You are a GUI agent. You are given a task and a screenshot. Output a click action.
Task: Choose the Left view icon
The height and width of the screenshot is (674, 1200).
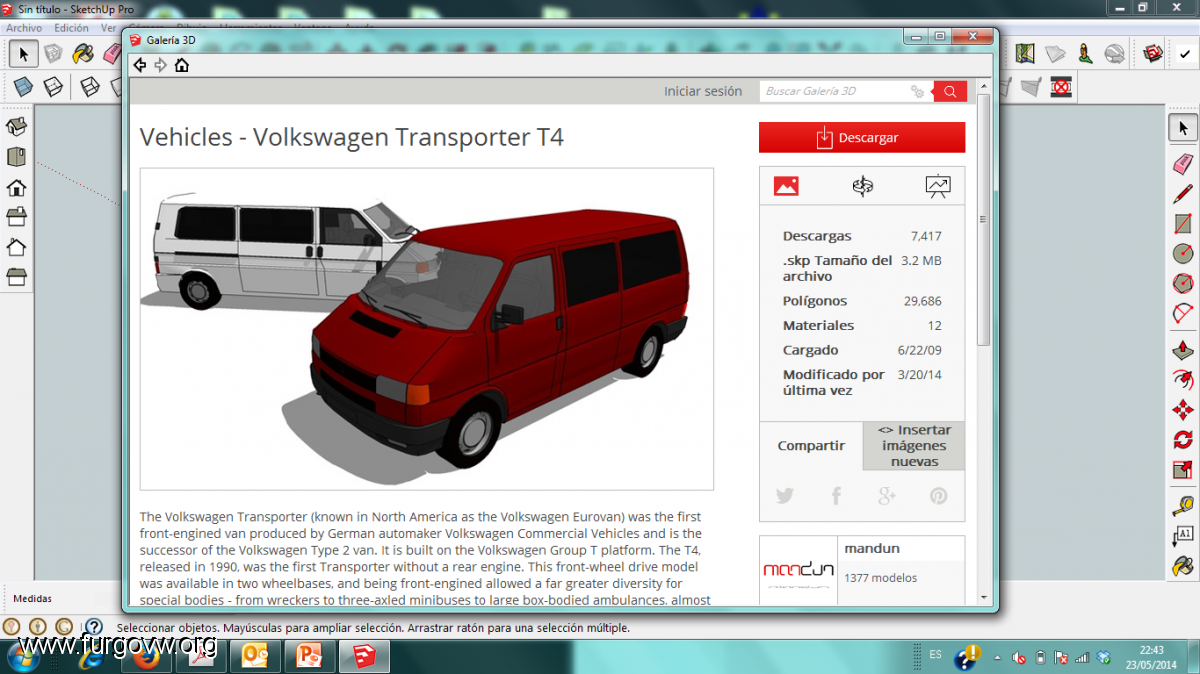pyautogui.click(x=16, y=277)
